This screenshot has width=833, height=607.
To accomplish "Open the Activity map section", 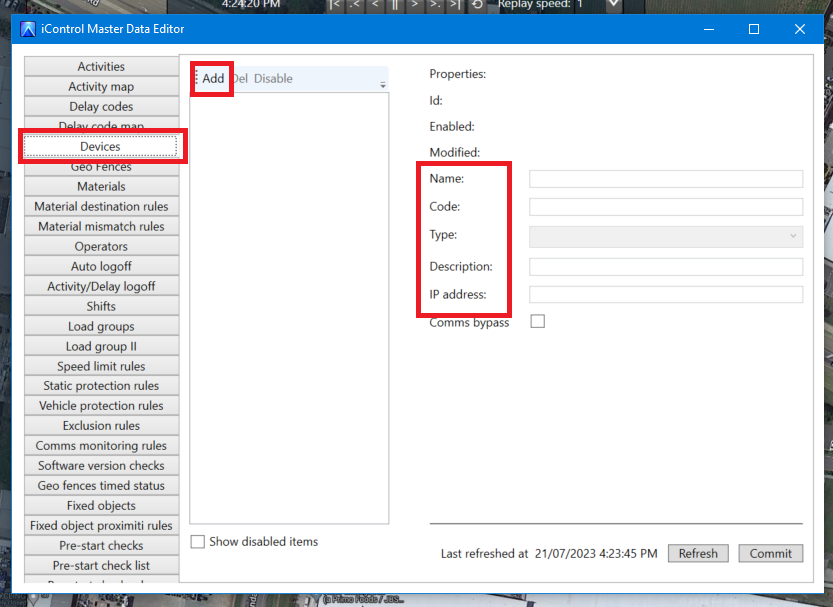I will (101, 87).
